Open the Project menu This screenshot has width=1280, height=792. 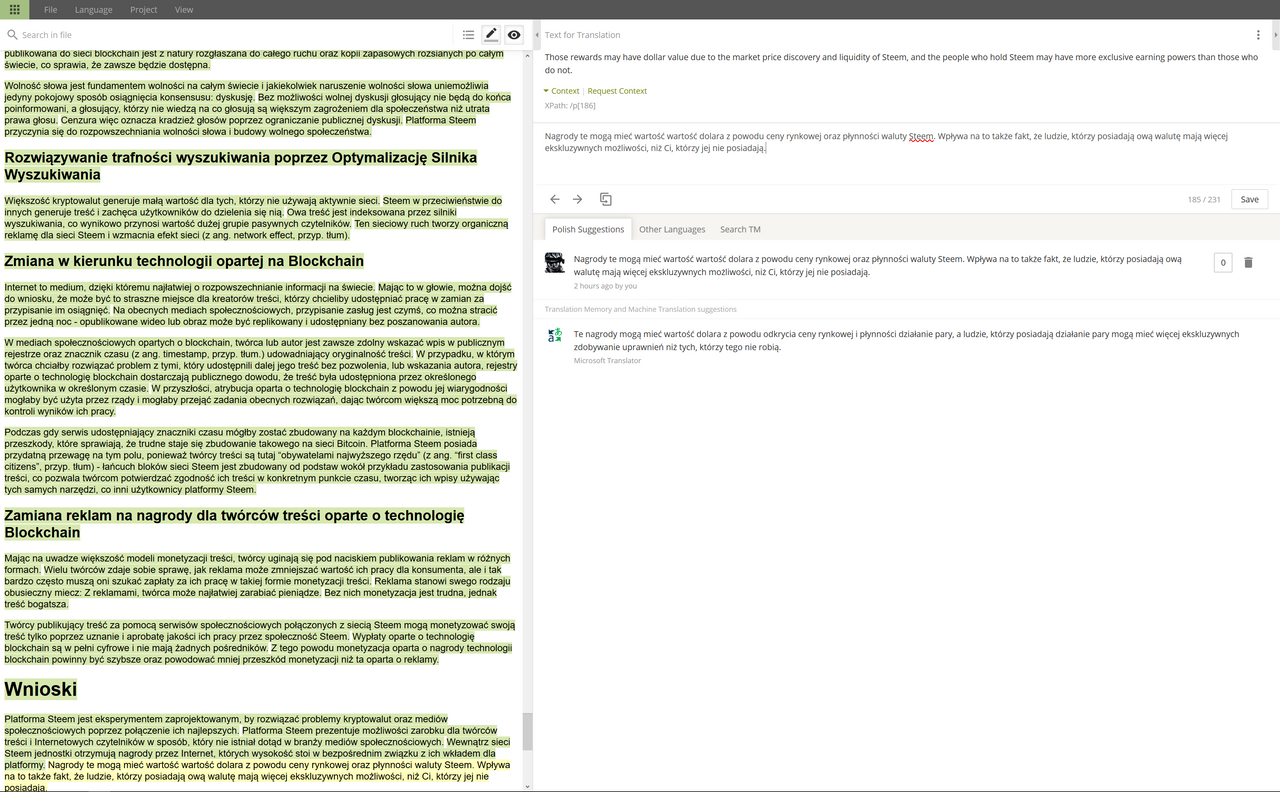click(144, 9)
